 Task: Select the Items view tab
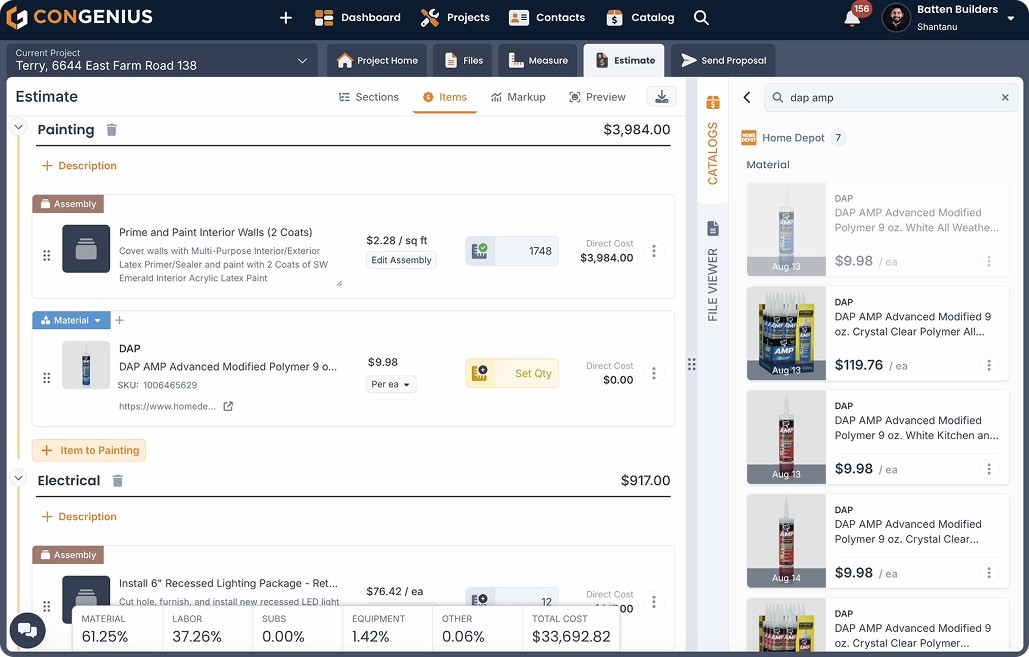[445, 97]
